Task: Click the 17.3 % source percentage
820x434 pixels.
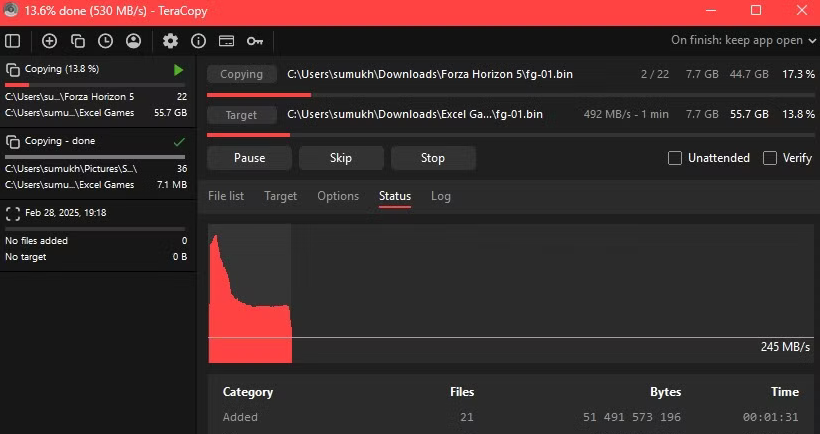Action: (x=799, y=74)
